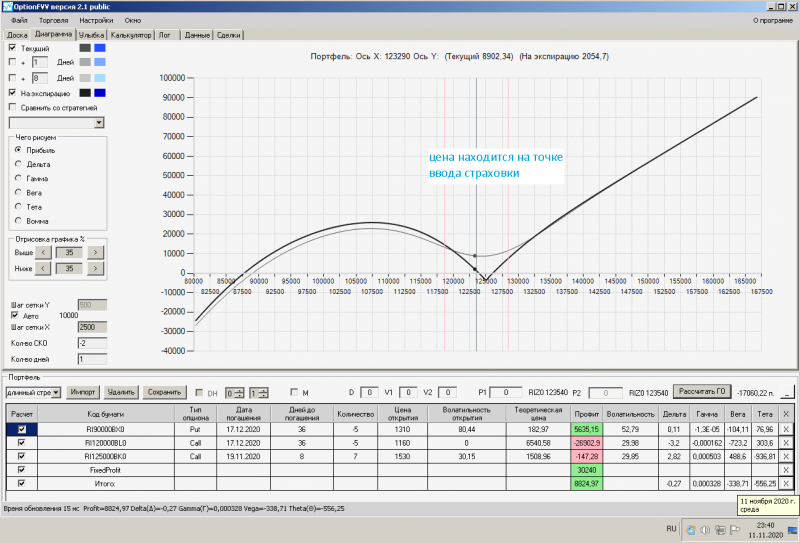
Task: Open the Окно menu
Action: coord(133,20)
